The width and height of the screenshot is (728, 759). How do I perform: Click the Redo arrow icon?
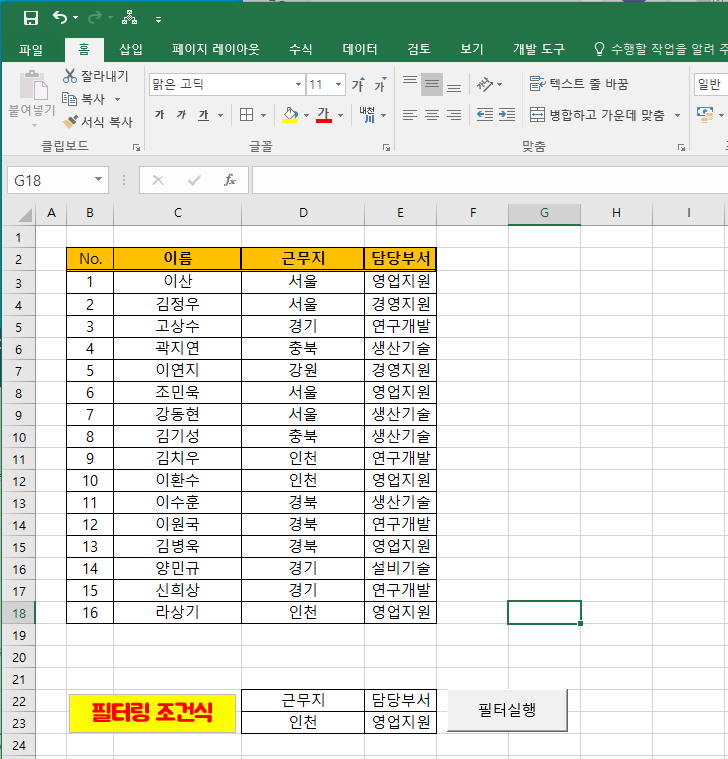pyautogui.click(x=94, y=18)
